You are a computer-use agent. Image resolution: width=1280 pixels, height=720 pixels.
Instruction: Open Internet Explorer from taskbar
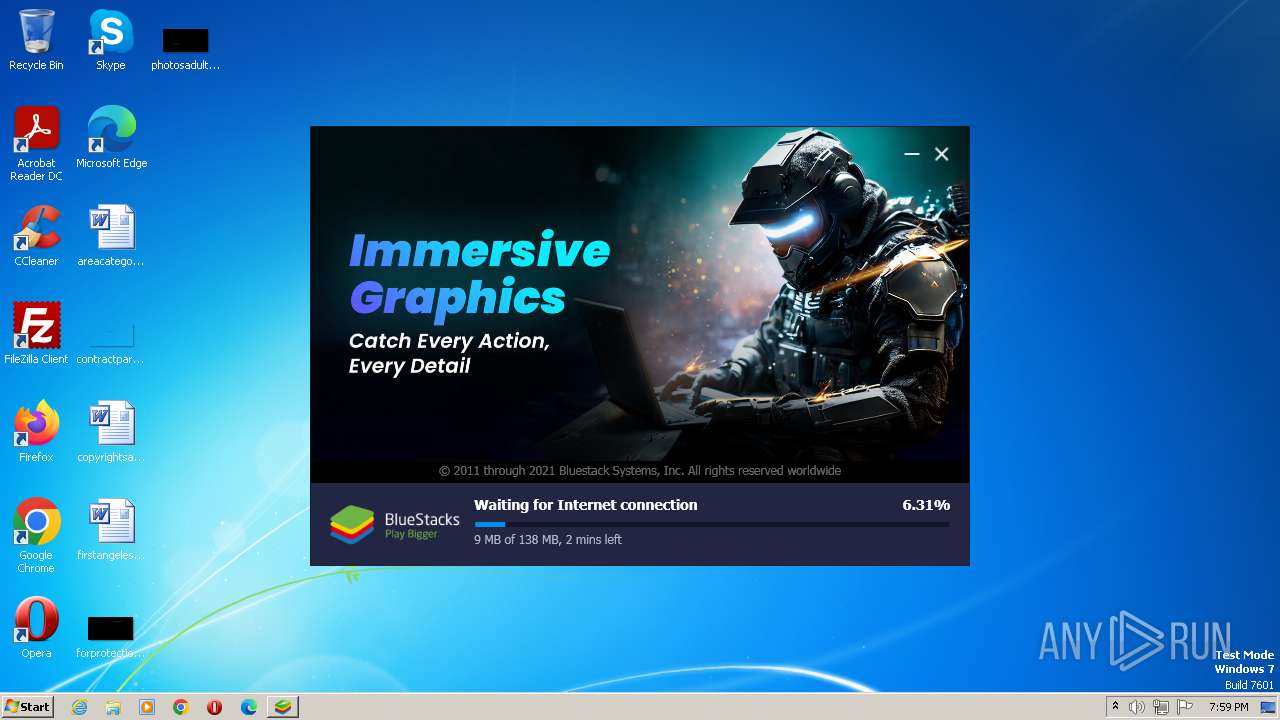tap(79, 707)
